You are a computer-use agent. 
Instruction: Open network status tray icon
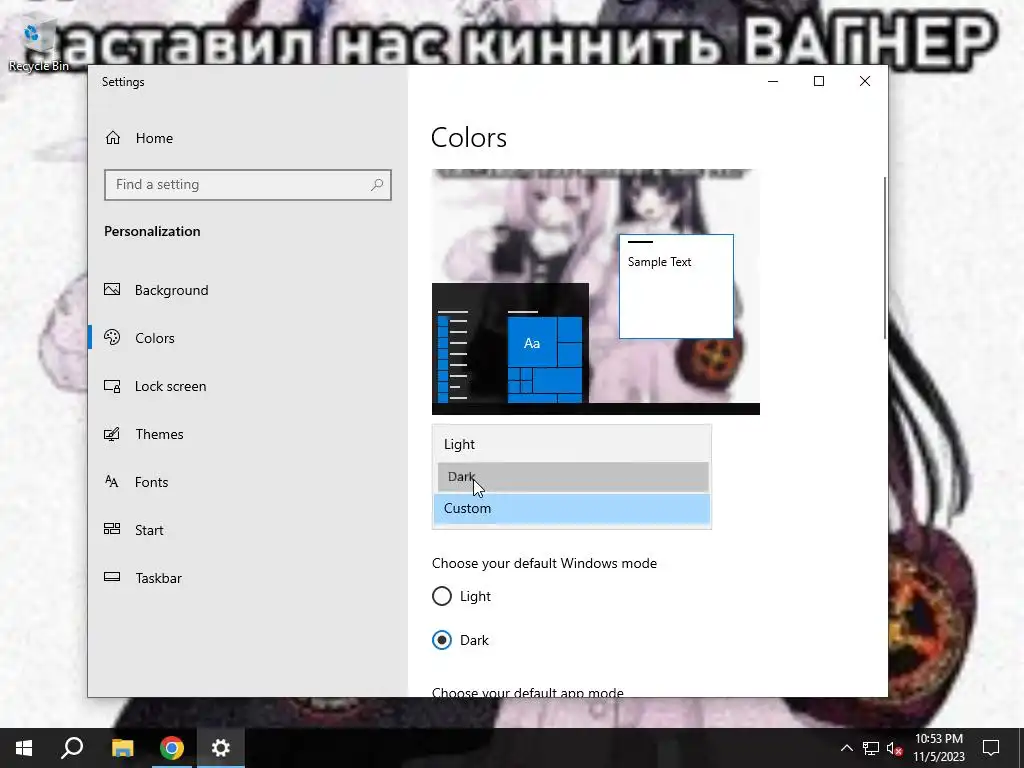click(871, 748)
